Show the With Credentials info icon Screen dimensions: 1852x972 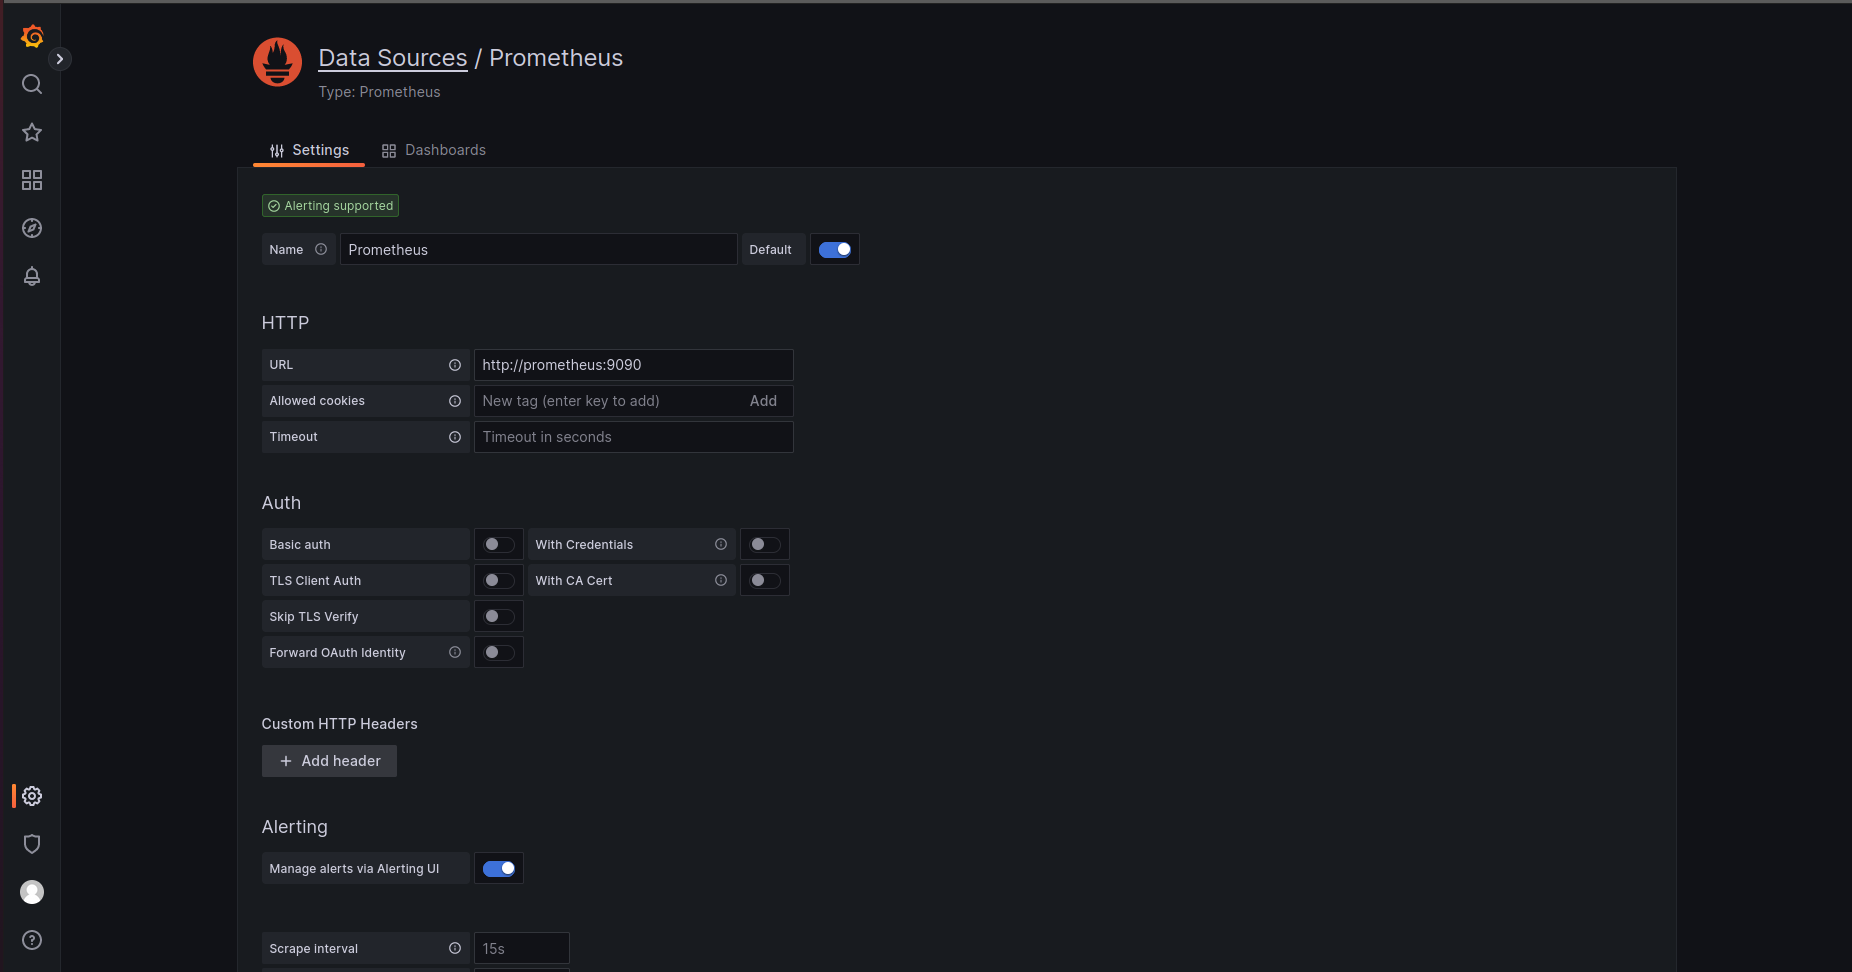click(721, 545)
